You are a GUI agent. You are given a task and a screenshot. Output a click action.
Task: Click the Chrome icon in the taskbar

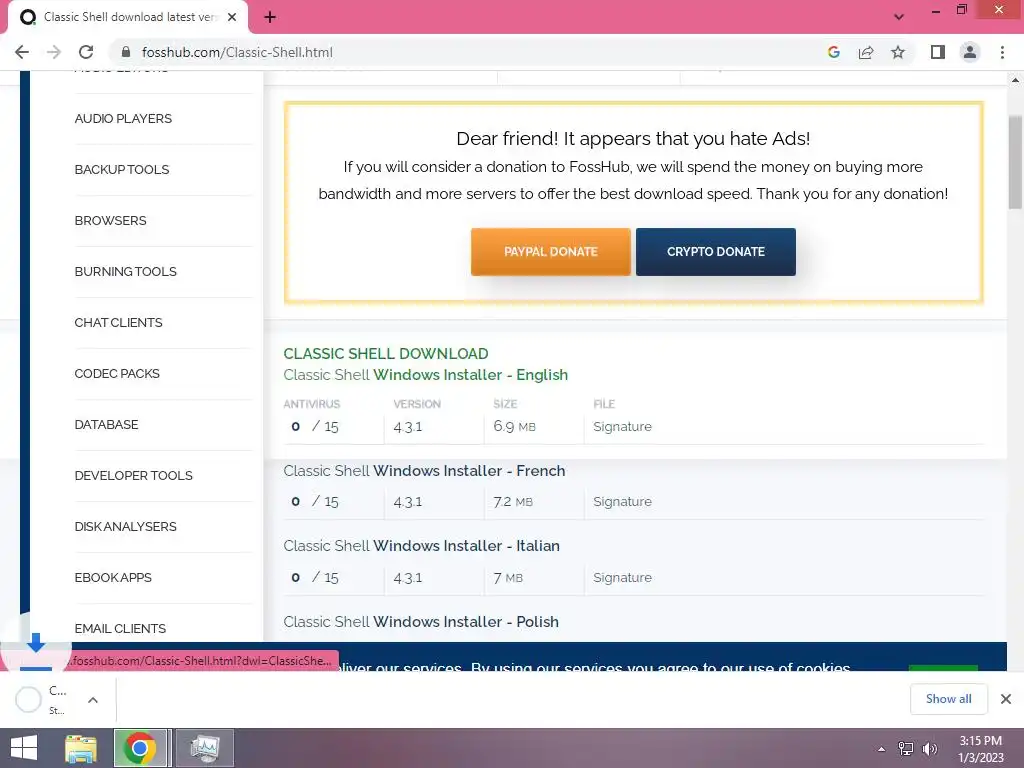[x=141, y=748]
